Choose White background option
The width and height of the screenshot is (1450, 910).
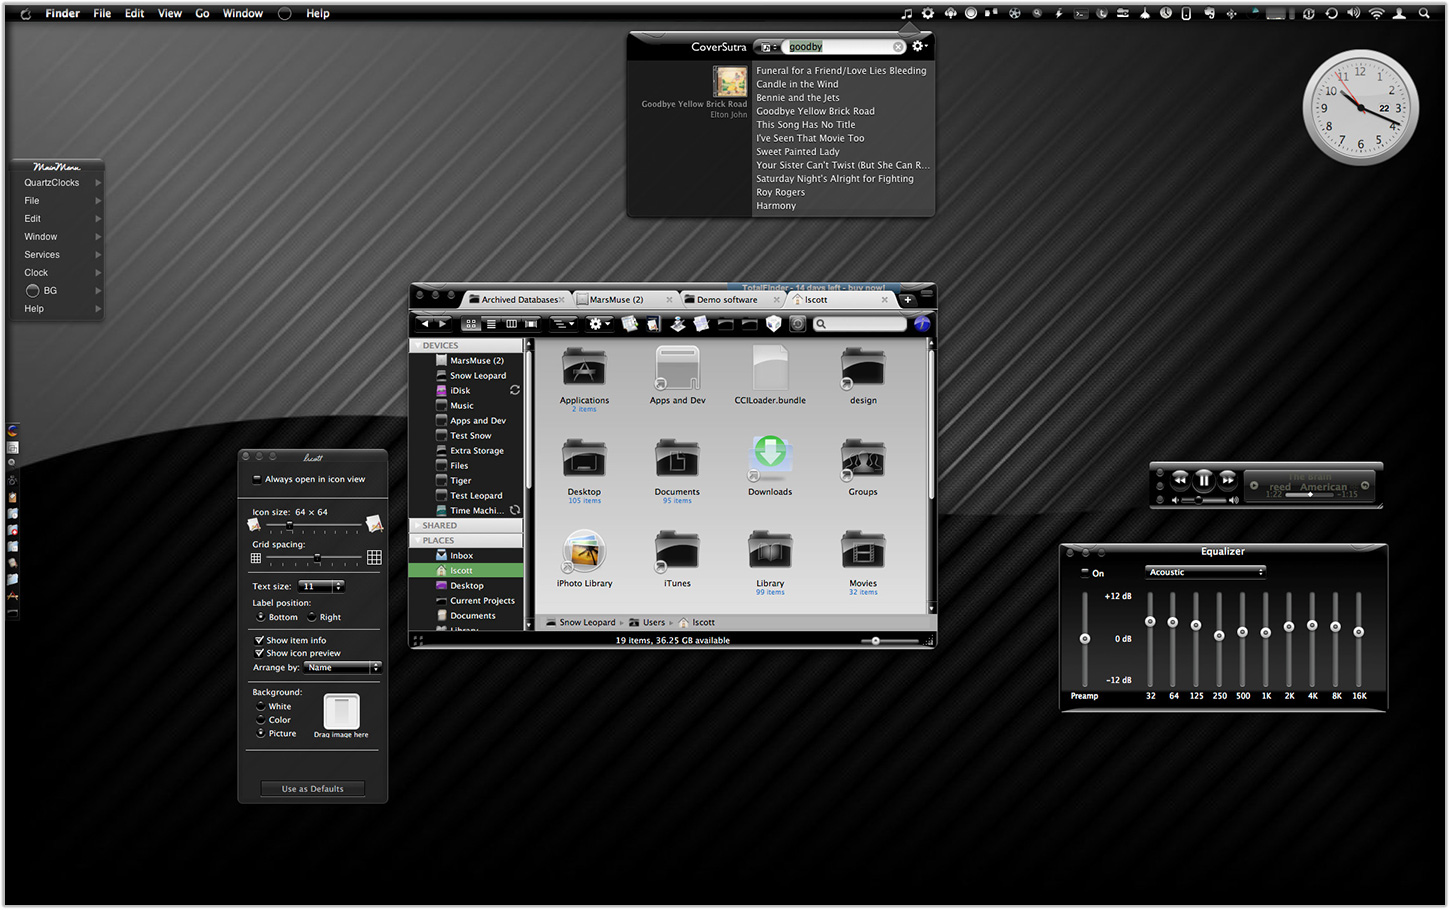pos(261,706)
